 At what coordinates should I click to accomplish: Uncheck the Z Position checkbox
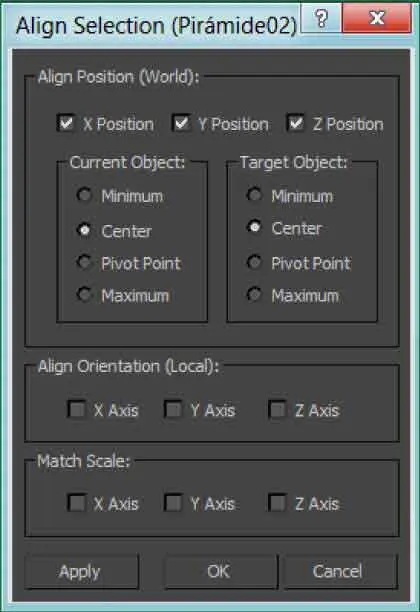point(295,123)
